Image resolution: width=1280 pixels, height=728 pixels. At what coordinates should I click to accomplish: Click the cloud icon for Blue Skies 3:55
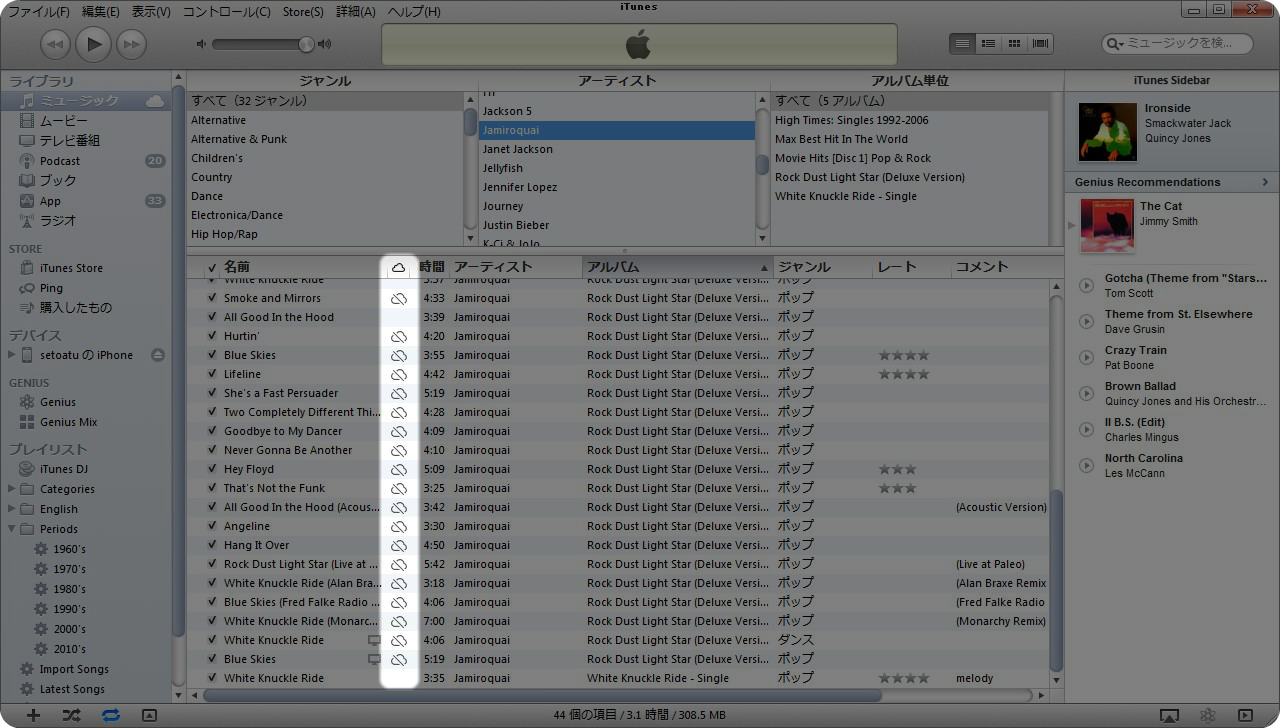(398, 355)
